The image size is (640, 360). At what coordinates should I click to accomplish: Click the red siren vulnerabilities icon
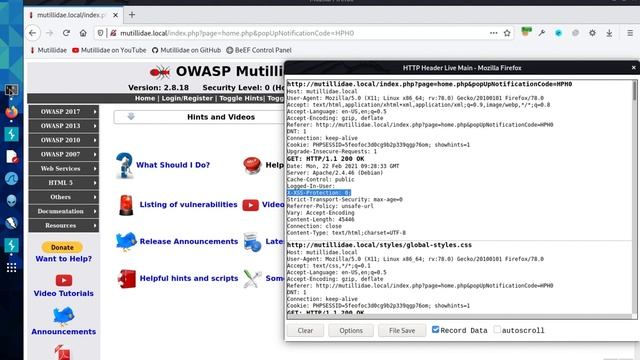(x=126, y=205)
